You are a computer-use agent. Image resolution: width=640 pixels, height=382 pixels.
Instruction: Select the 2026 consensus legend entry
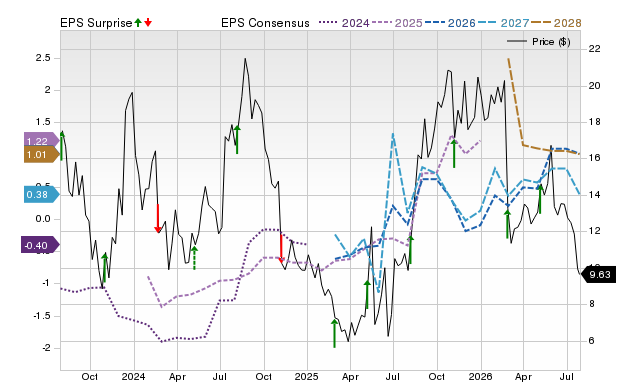(x=450, y=23)
